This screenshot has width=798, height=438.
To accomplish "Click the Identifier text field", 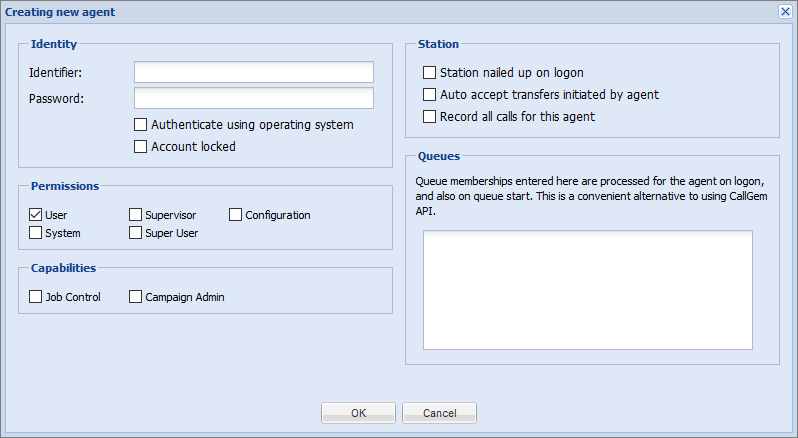I will pos(254,72).
